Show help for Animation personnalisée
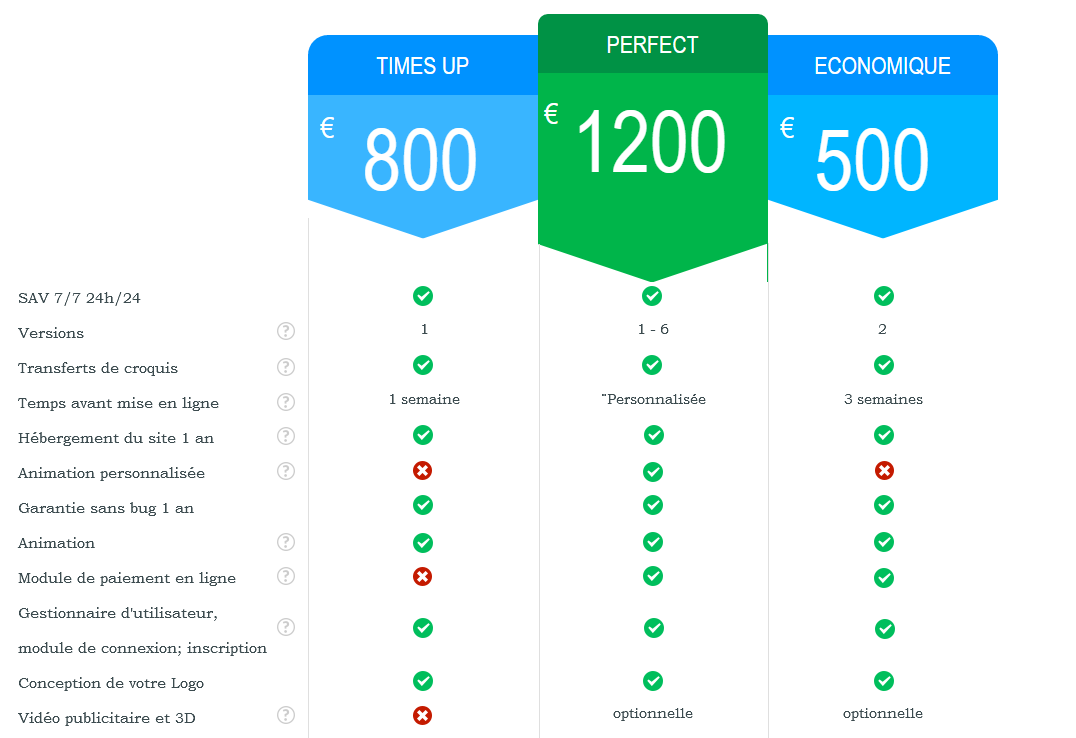This screenshot has height=738, width=1076. tap(286, 471)
